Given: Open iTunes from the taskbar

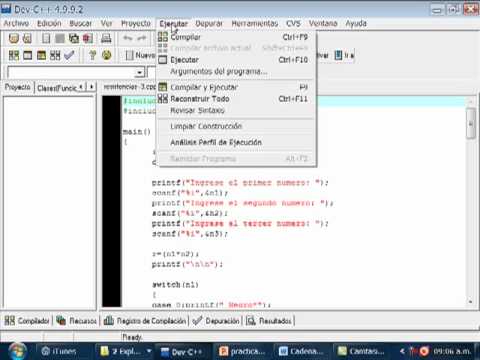Looking at the screenshot, I should [59, 351].
